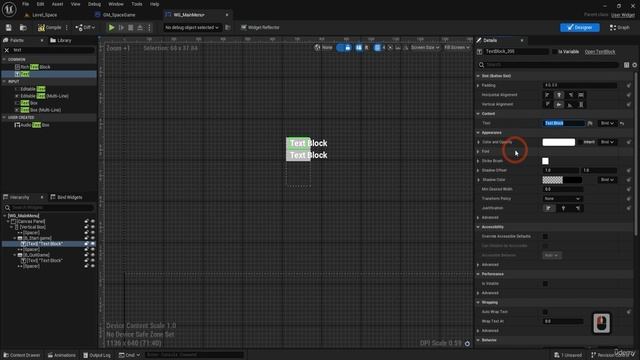This screenshot has height=360, width=640.
Task: Collapse the COMMON palette category
Action: click(4, 60)
